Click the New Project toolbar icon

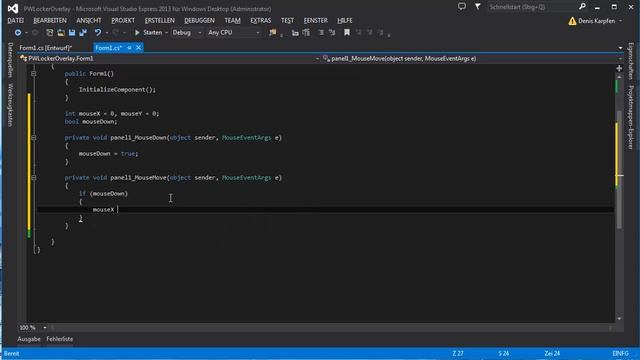click(49, 33)
